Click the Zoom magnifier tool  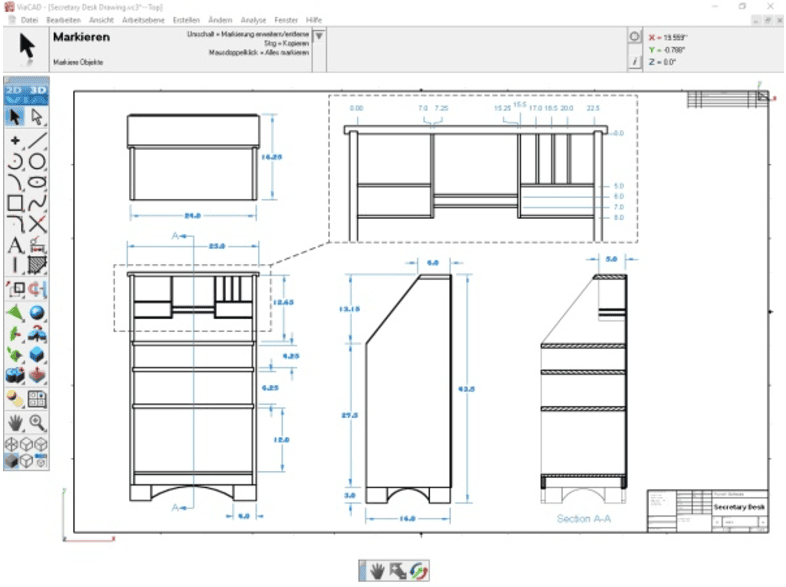(38, 422)
